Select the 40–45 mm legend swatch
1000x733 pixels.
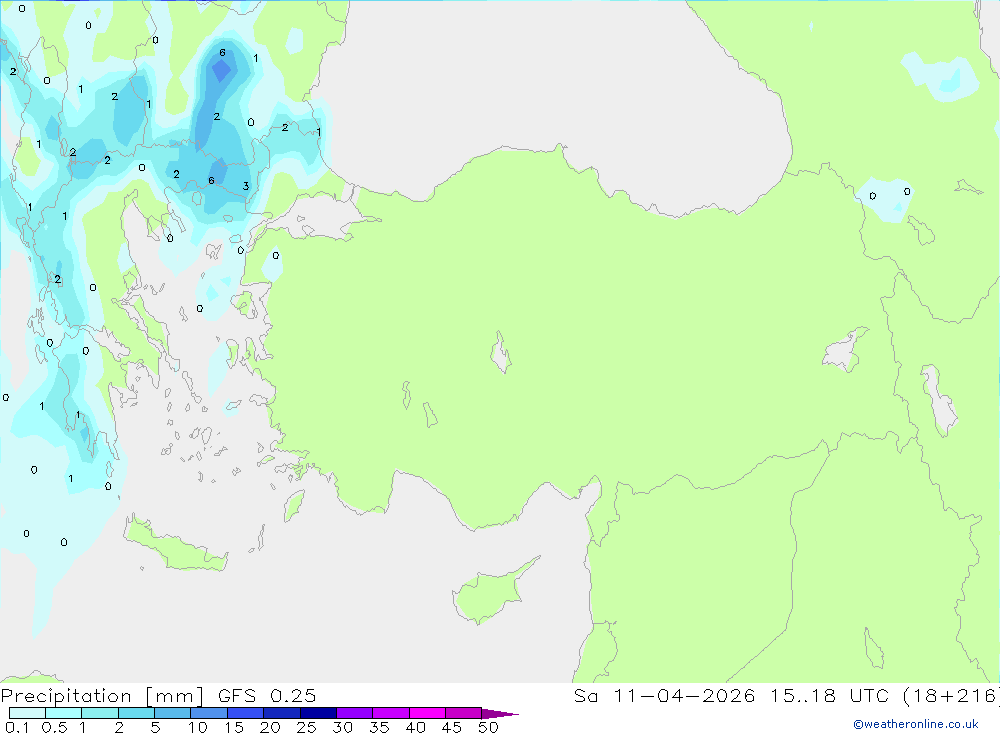click(427, 713)
